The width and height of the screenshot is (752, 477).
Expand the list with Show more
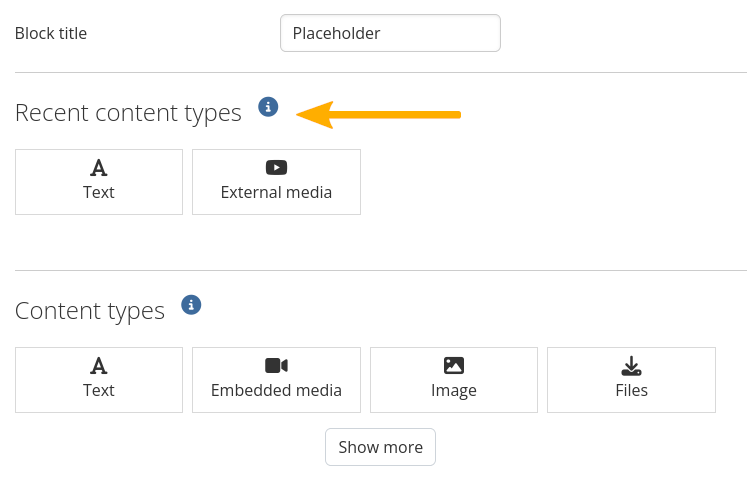pyautogui.click(x=380, y=447)
